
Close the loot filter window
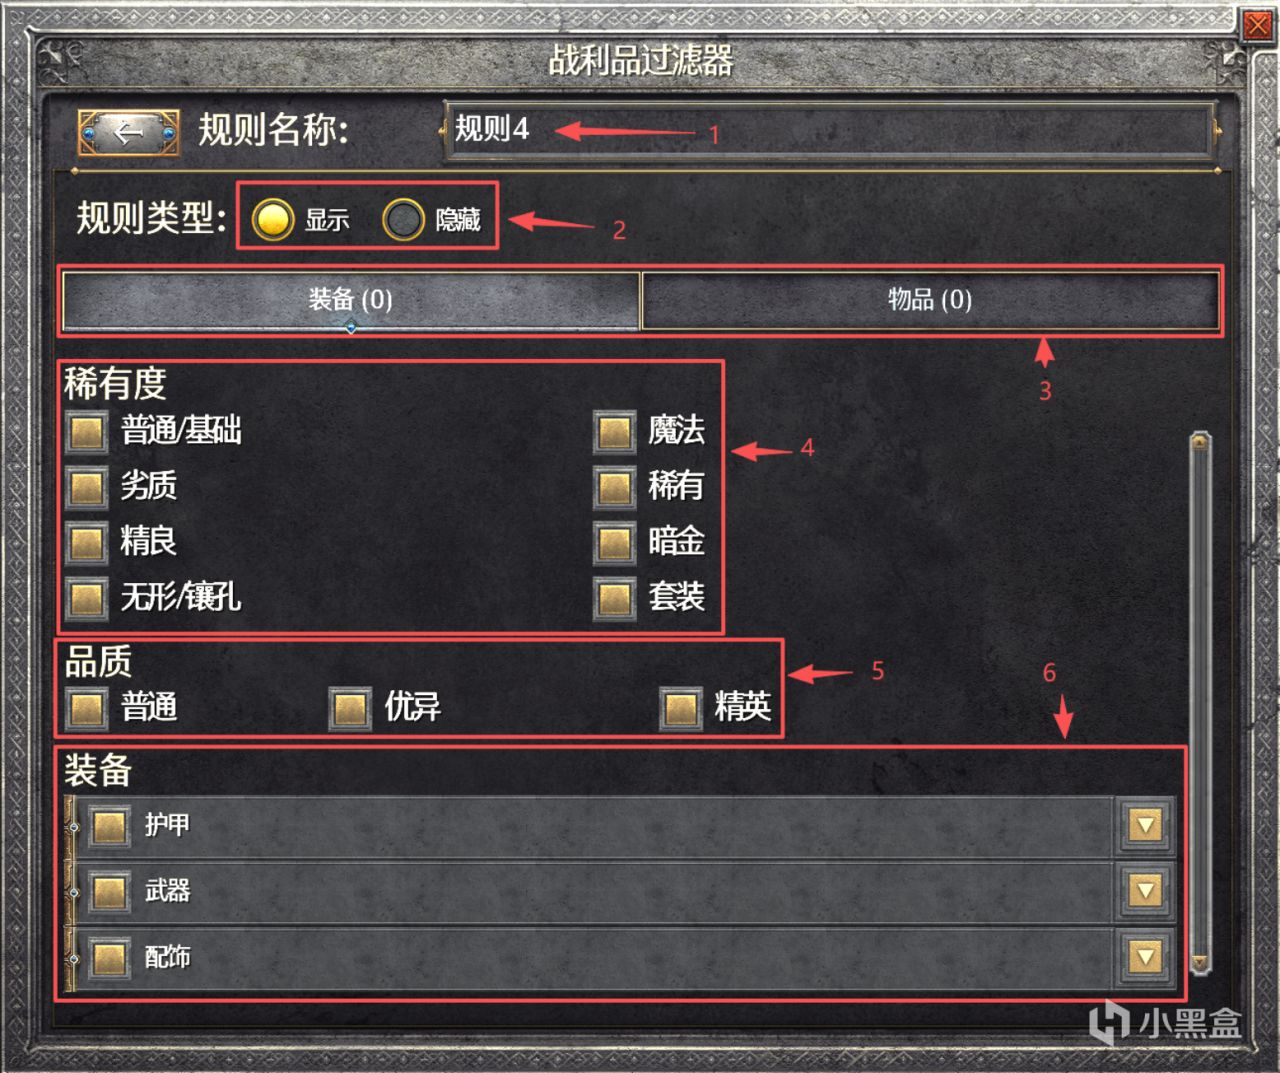1258,27
